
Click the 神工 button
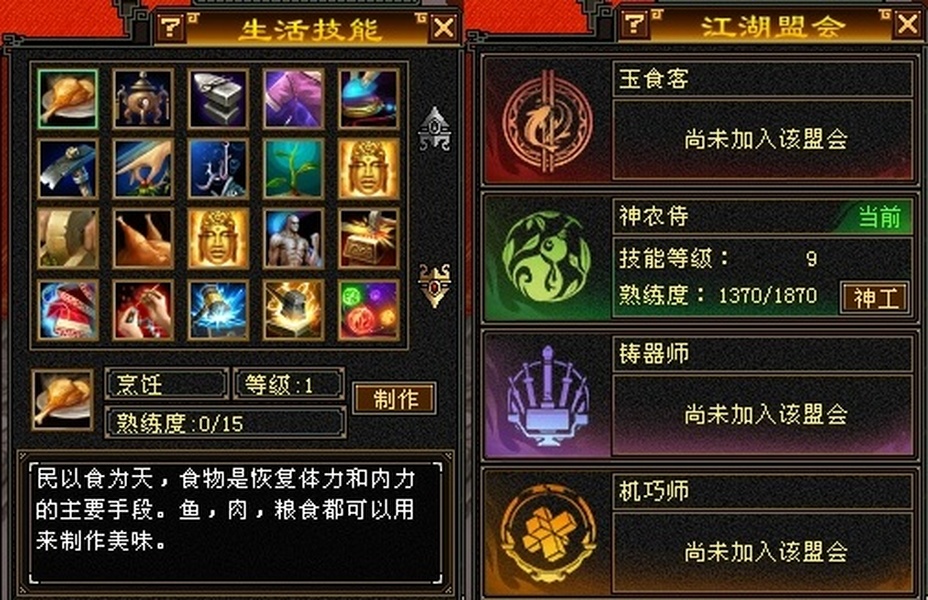point(875,298)
